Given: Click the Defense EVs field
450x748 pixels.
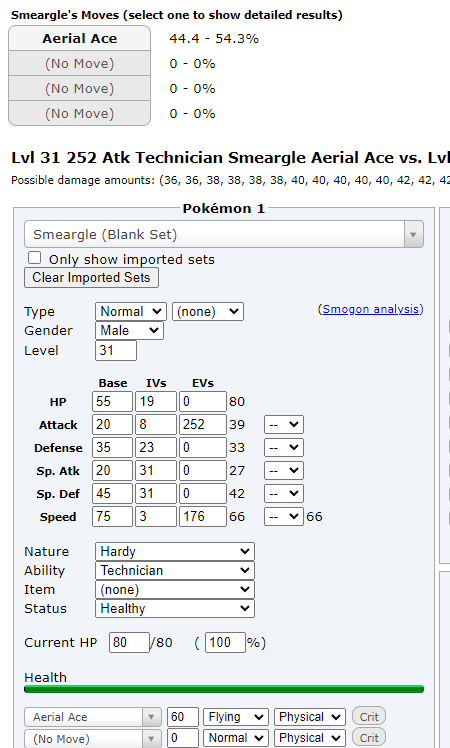Looking at the screenshot, I should pos(202,447).
